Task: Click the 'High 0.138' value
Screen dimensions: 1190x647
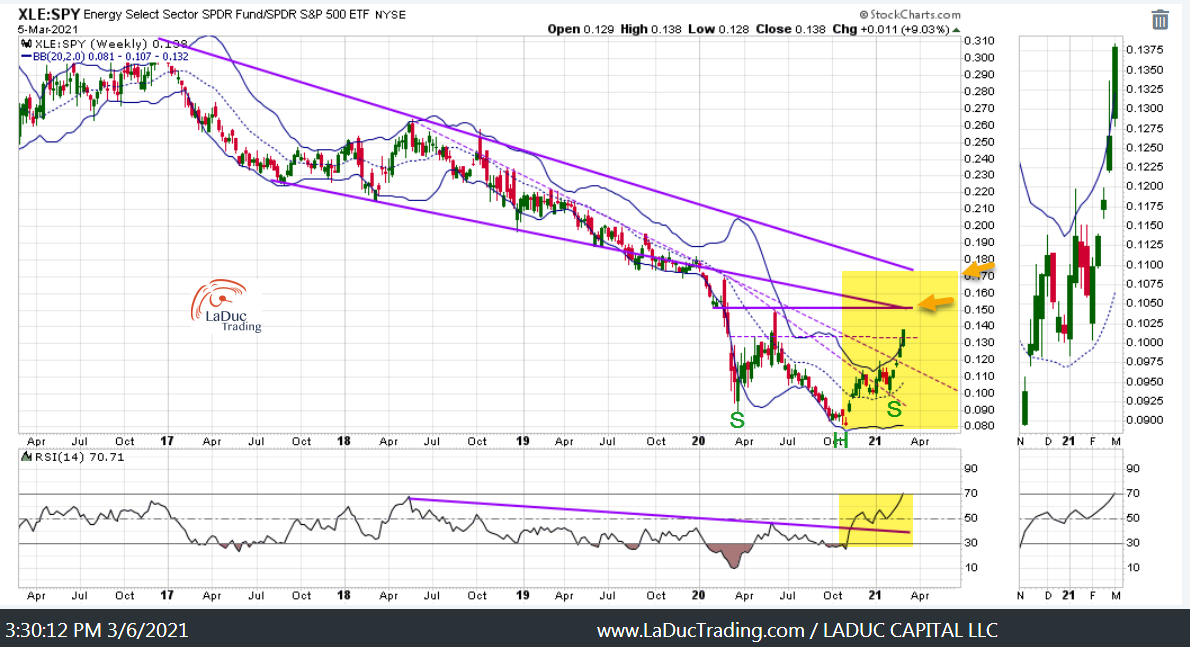Action: 650,29
